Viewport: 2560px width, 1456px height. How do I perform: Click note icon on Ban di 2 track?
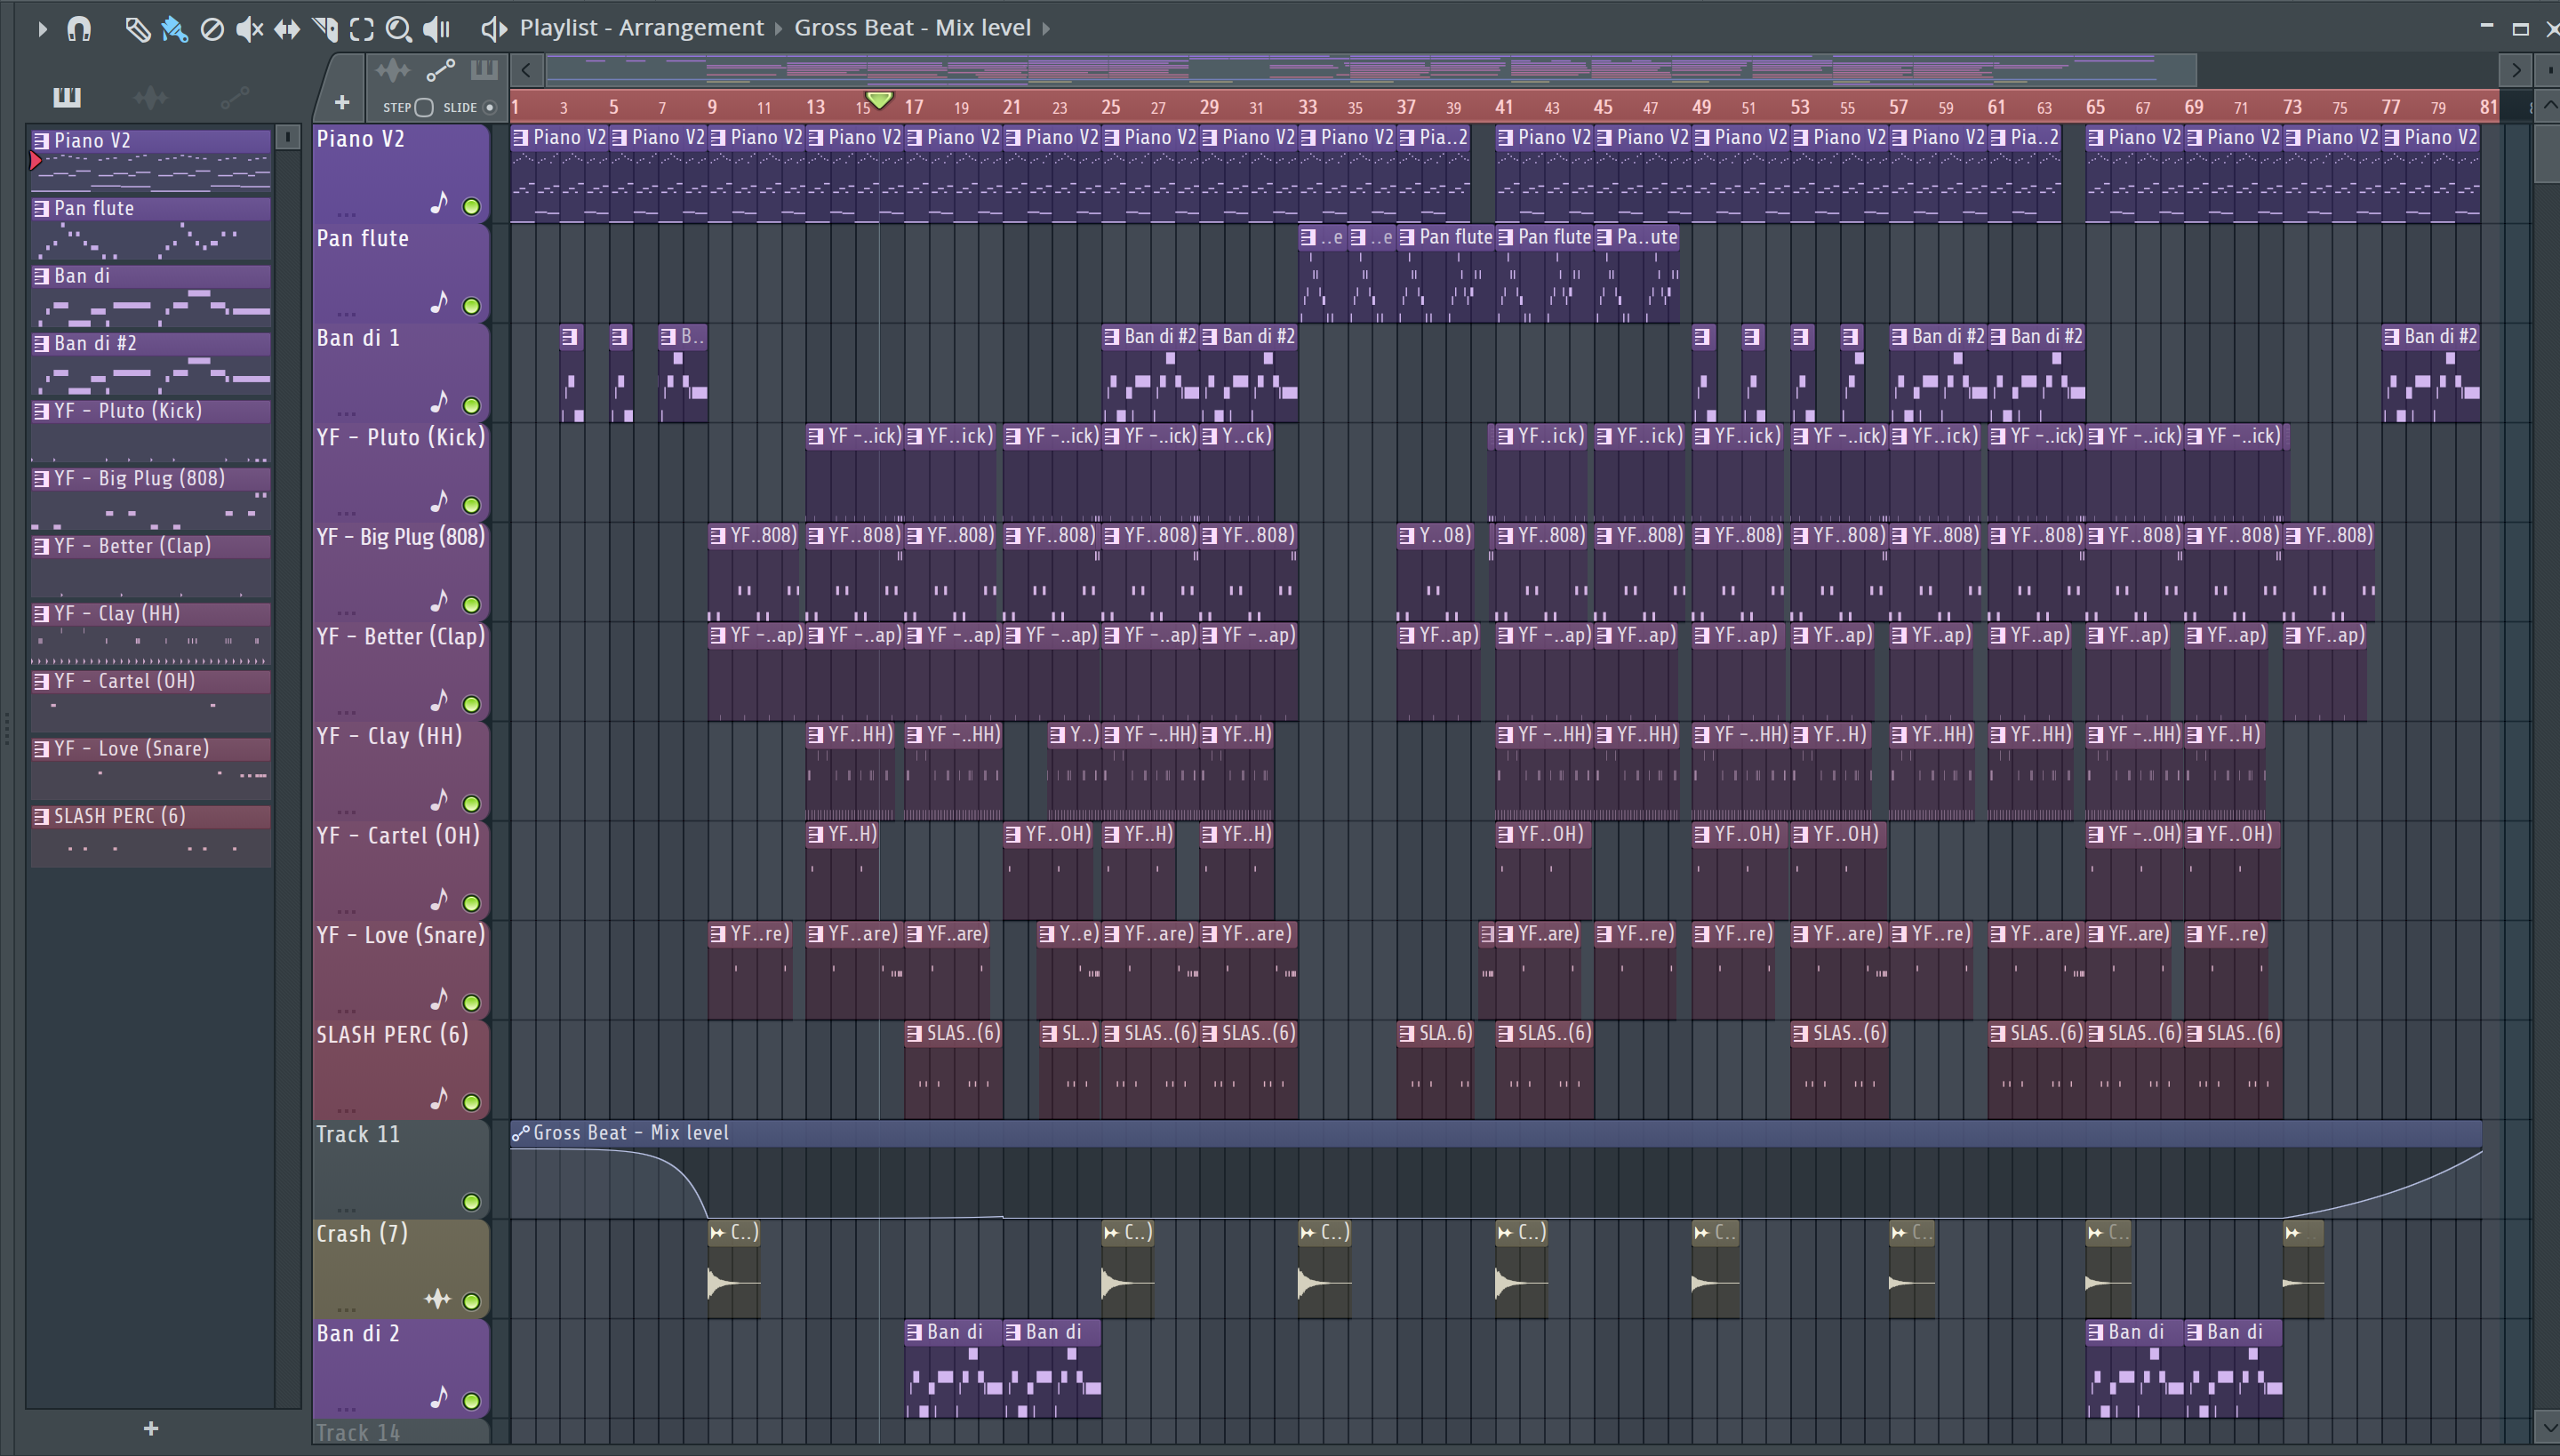[439, 1397]
